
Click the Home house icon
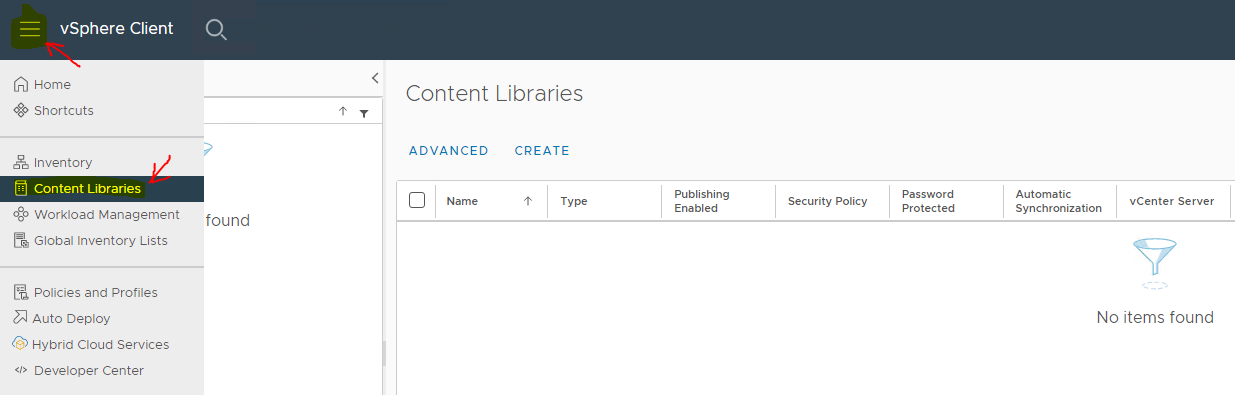tap(21, 85)
